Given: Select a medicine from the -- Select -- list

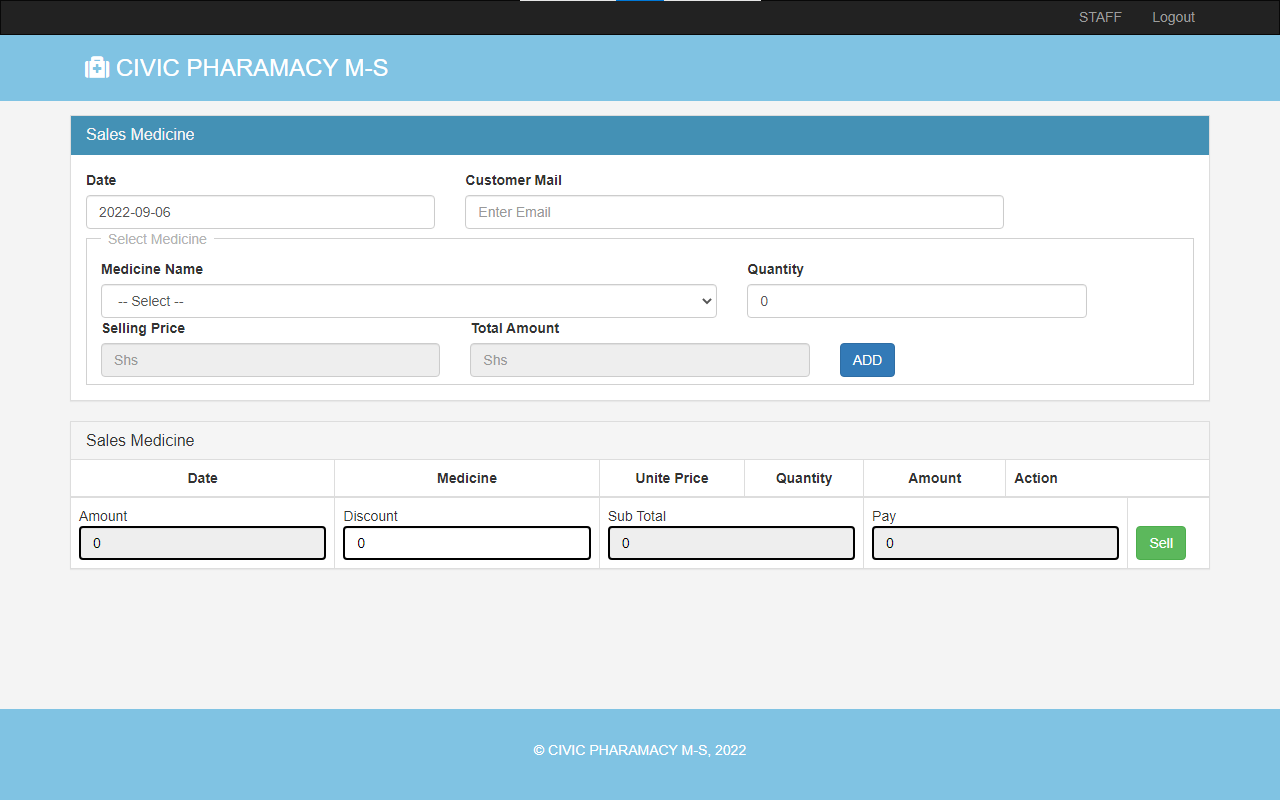Looking at the screenshot, I should [408, 301].
